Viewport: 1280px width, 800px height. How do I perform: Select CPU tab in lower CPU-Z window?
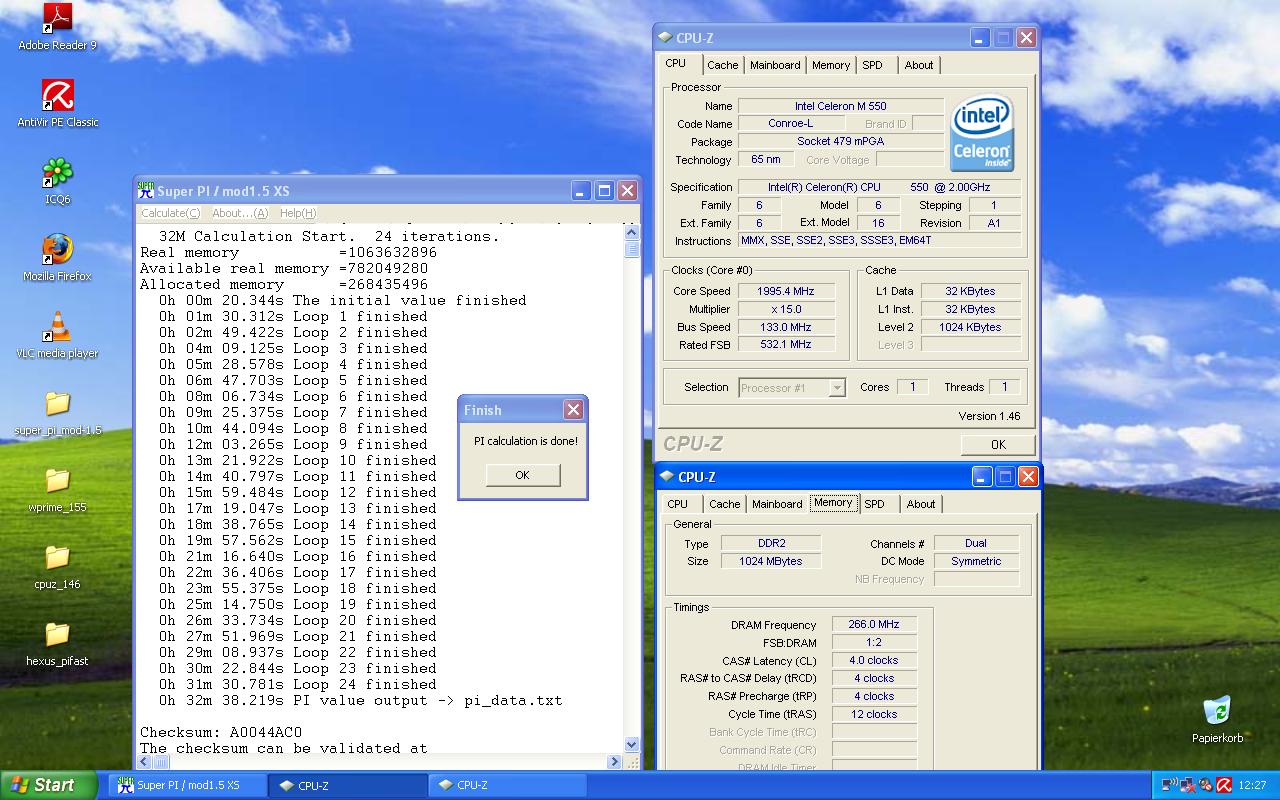pos(677,504)
